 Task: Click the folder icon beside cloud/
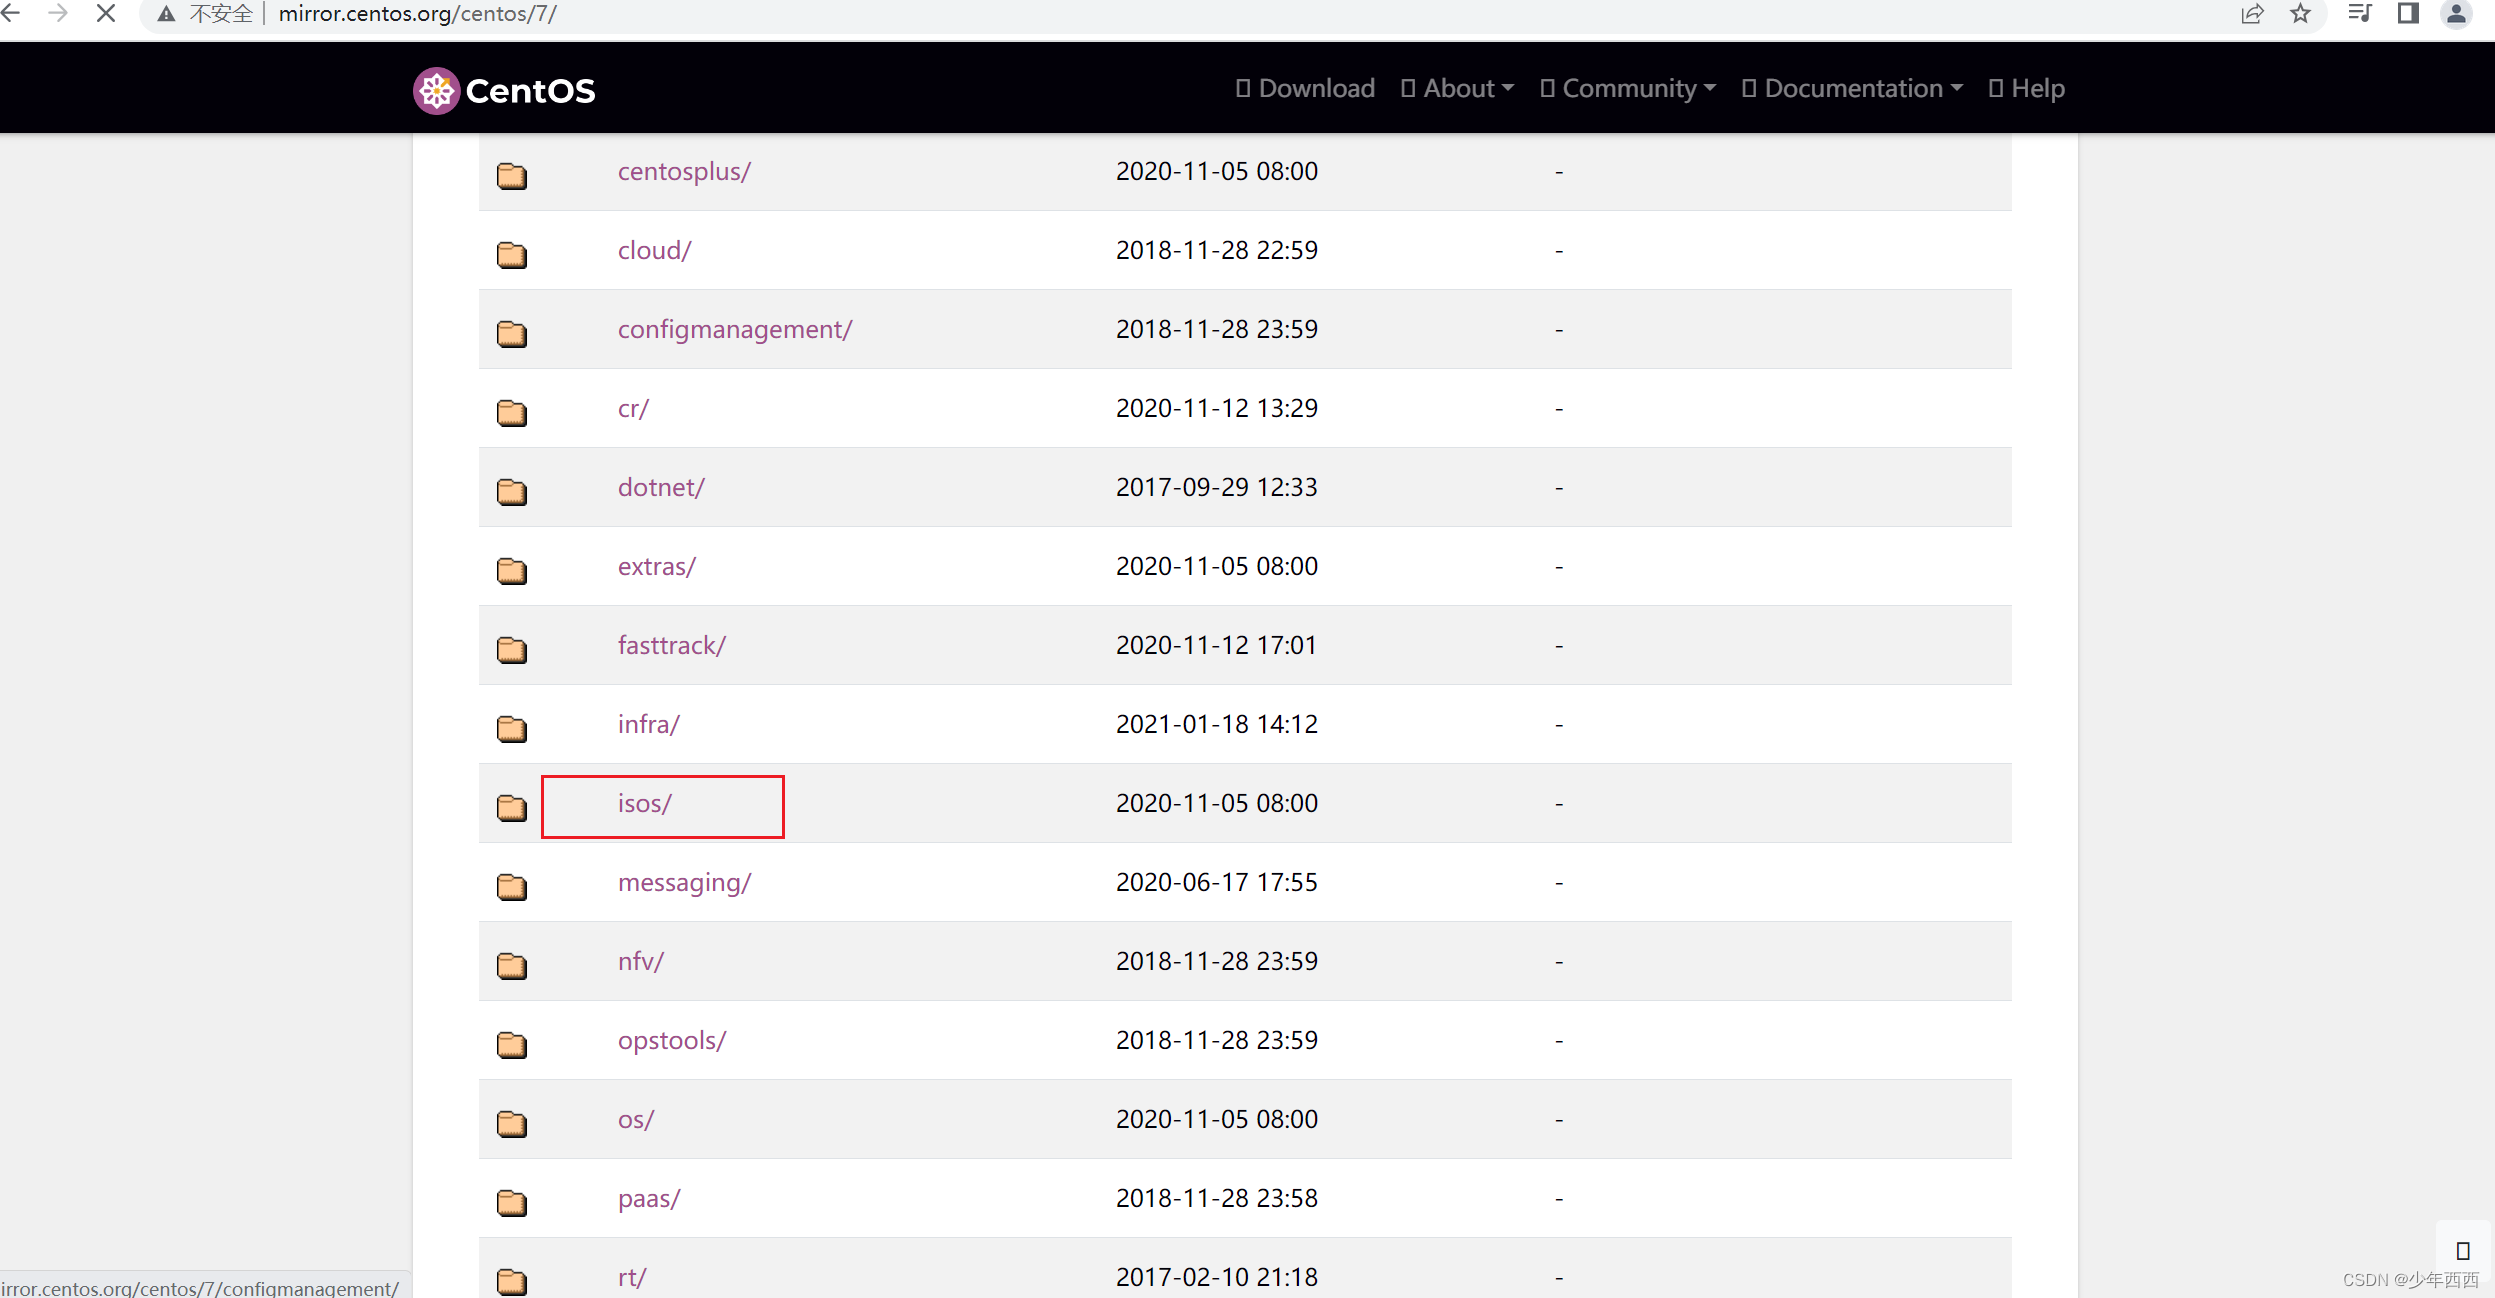512,253
